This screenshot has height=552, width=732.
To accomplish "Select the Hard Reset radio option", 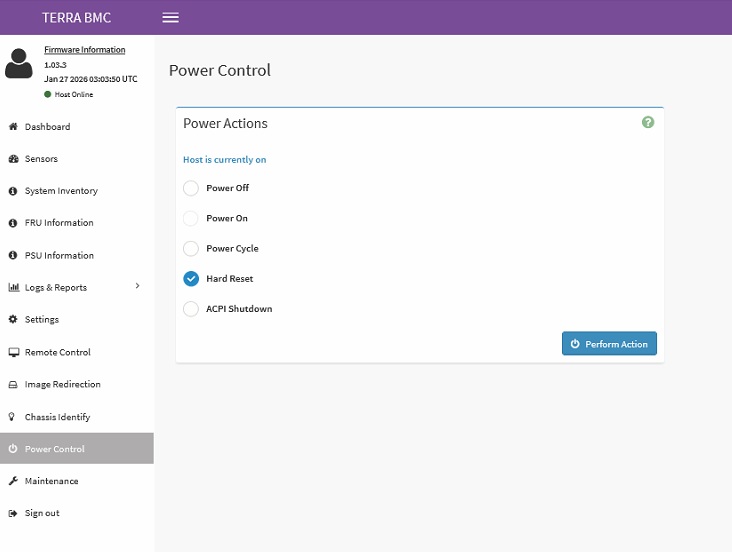I will pyautogui.click(x=191, y=279).
